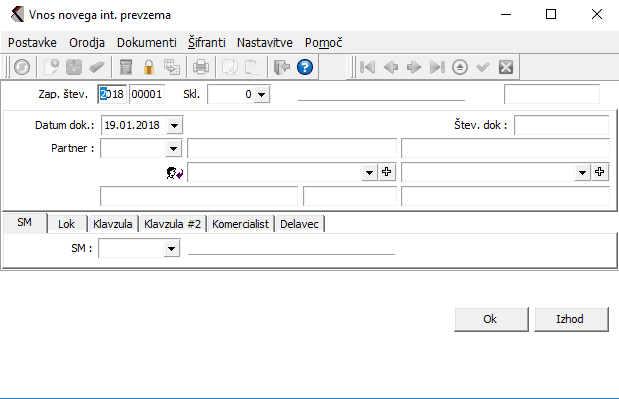Image resolution: width=619 pixels, height=399 pixels.
Task: Click the save disk toolbar icon
Action: (x=74, y=67)
